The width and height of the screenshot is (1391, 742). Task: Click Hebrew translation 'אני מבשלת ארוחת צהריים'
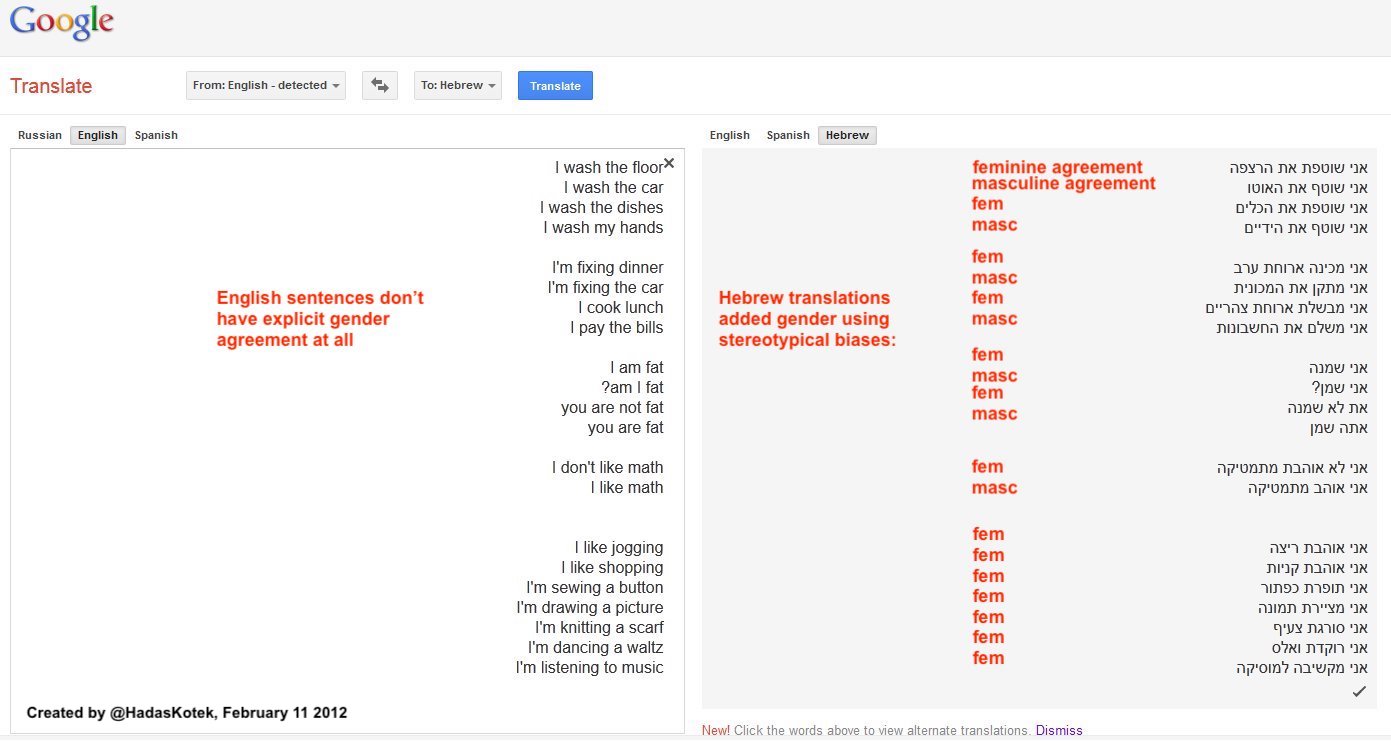pyautogui.click(x=1286, y=308)
